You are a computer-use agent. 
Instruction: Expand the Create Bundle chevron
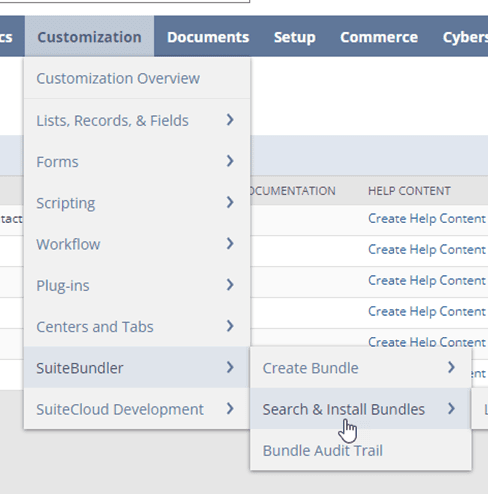pos(451,367)
